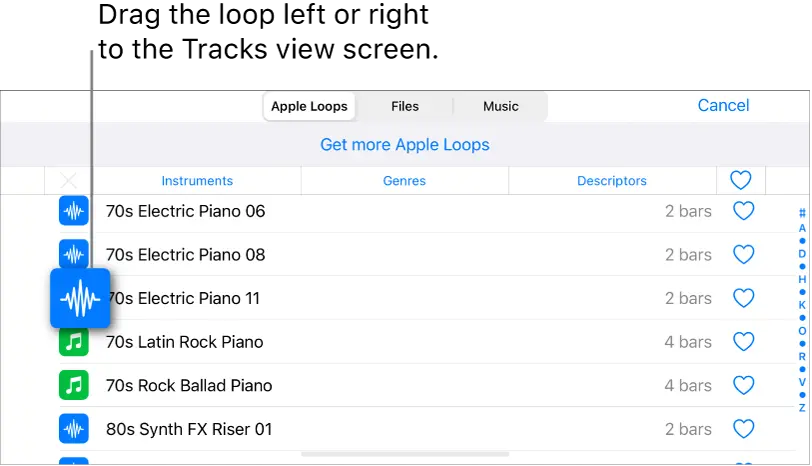Switch to the Music tab
This screenshot has width=812, height=466.
pyautogui.click(x=501, y=106)
